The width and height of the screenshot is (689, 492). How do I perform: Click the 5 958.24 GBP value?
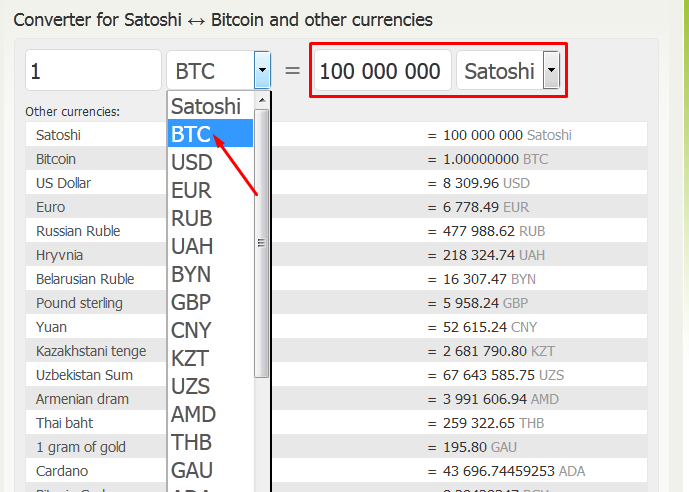(485, 303)
